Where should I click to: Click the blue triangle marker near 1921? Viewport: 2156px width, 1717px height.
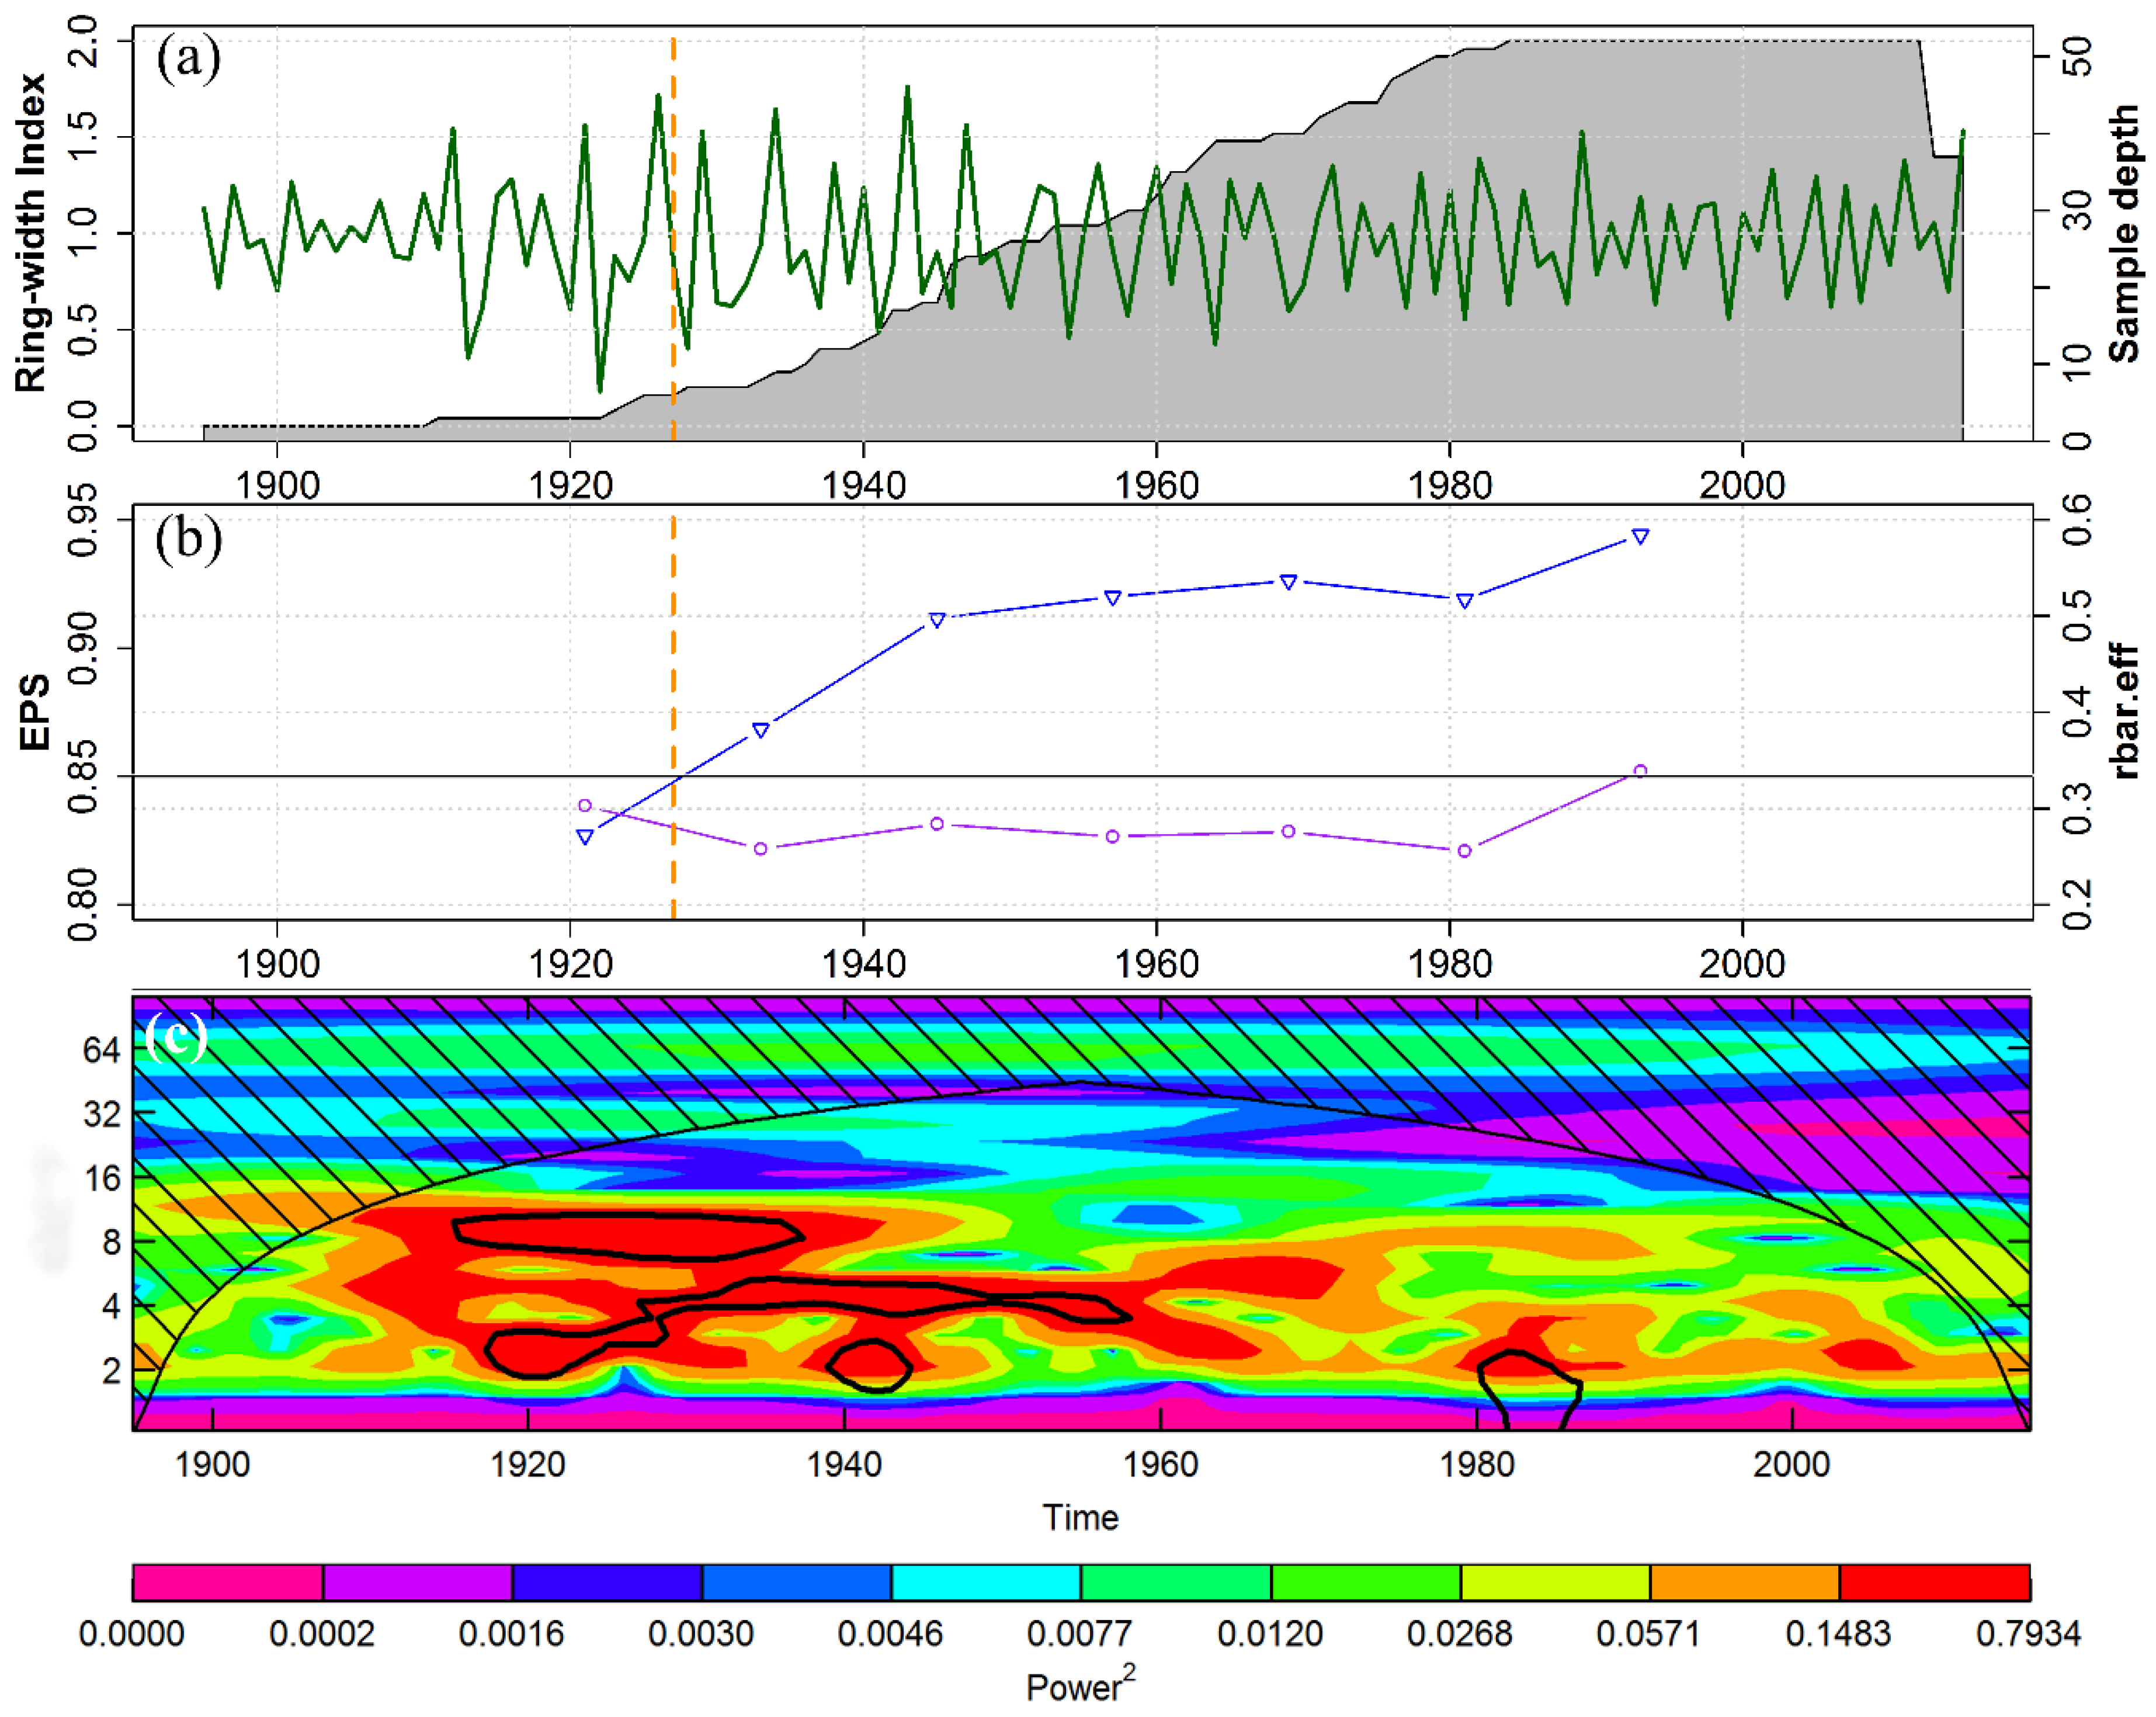[585, 837]
